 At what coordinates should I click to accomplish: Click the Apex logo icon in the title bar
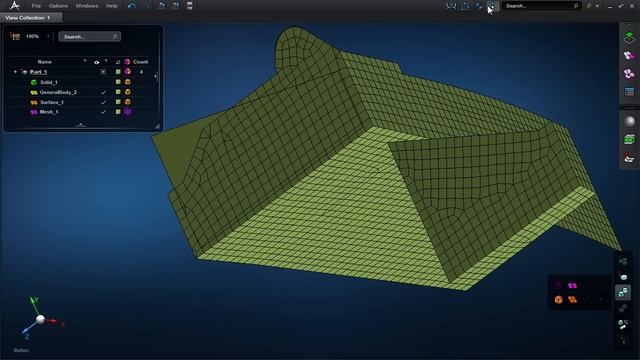point(15,6)
